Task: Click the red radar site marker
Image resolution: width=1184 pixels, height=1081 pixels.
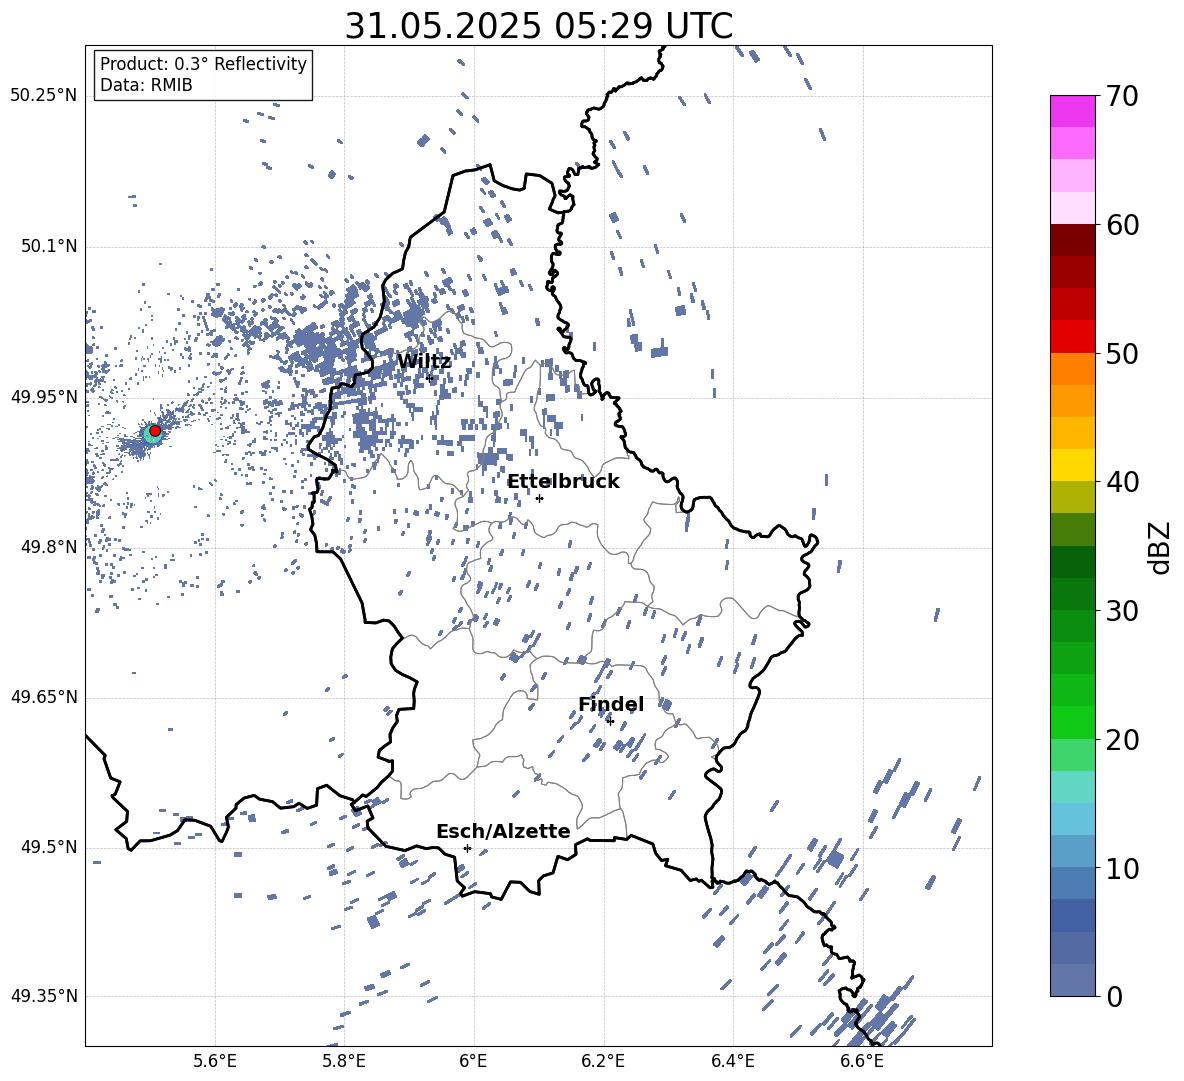Action: click(155, 431)
